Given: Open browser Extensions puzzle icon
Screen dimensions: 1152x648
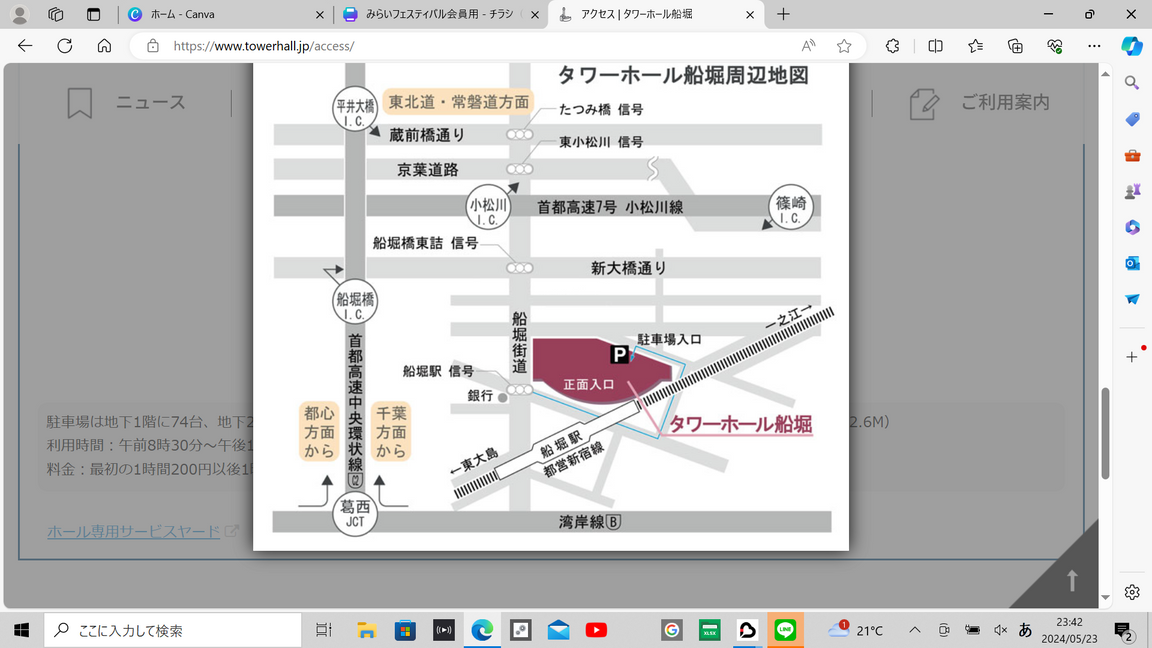Looking at the screenshot, I should [x=893, y=46].
